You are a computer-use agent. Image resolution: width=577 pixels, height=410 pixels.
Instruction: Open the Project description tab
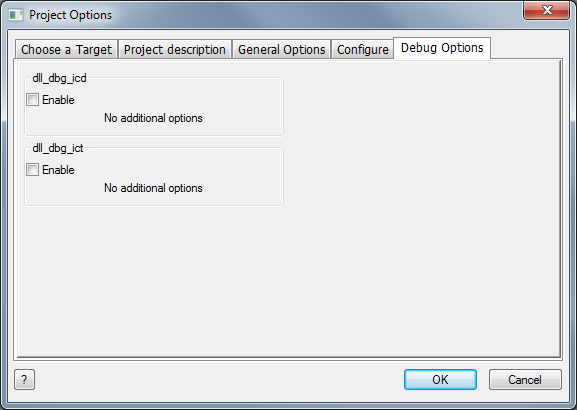click(175, 49)
